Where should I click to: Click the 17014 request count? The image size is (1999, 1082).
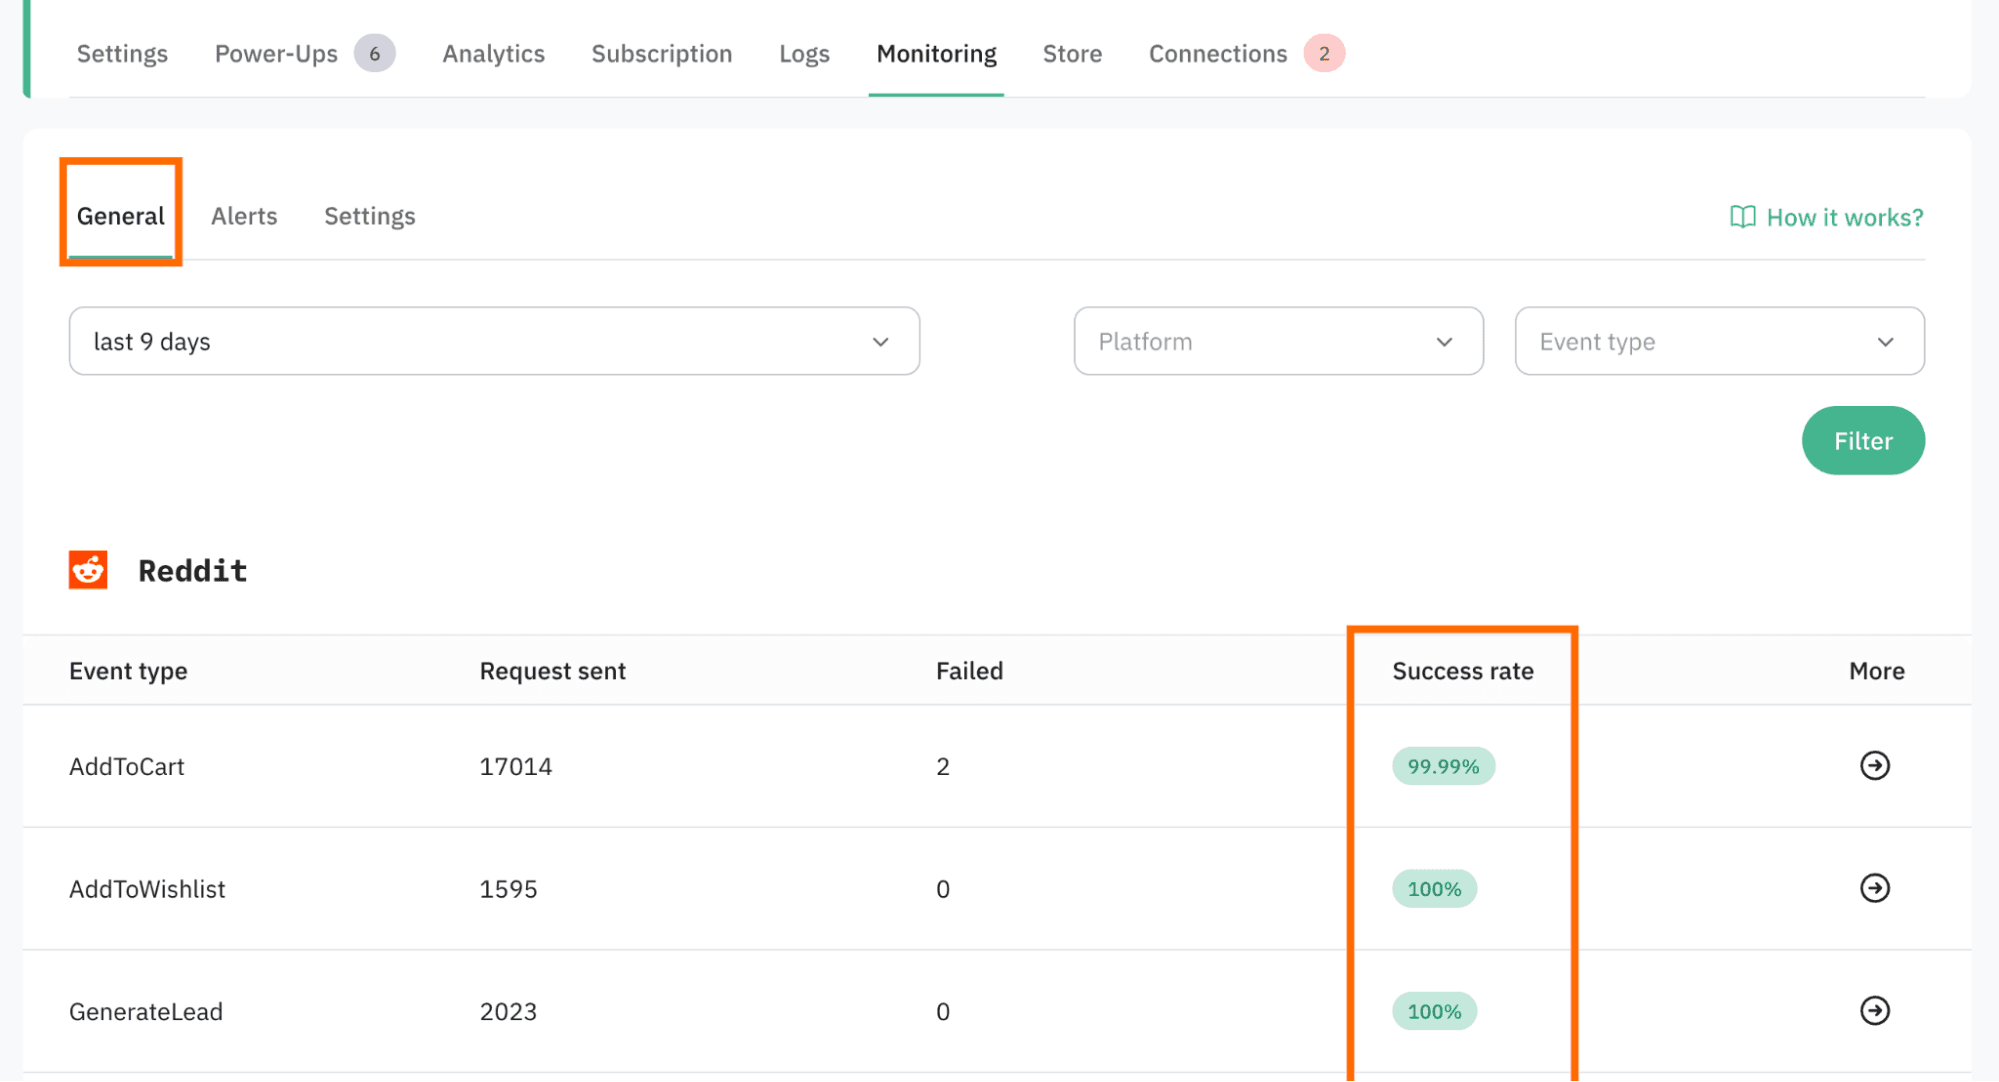(516, 766)
